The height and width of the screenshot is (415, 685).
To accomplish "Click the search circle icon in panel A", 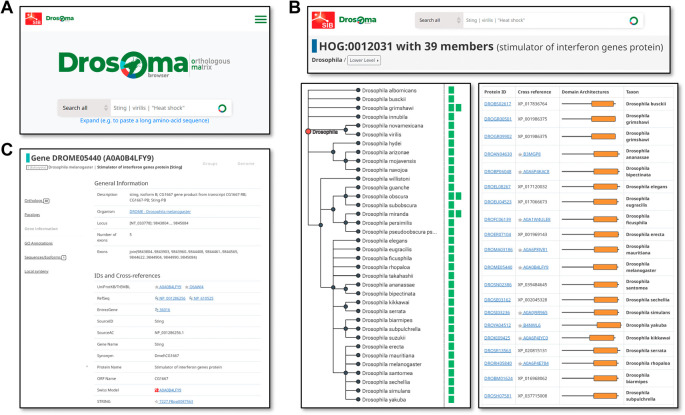I will click(x=222, y=108).
